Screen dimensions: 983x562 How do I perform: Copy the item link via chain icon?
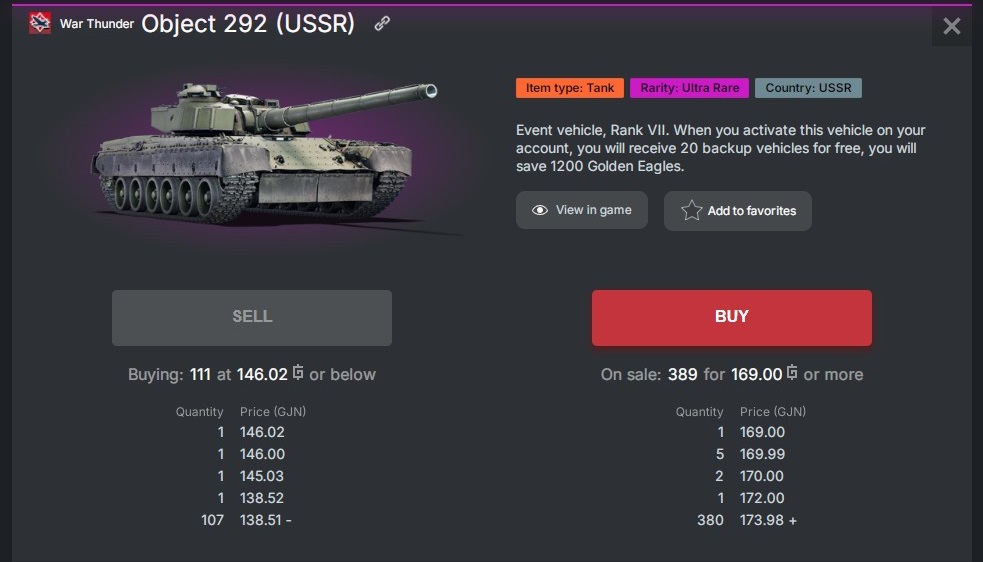pos(382,24)
